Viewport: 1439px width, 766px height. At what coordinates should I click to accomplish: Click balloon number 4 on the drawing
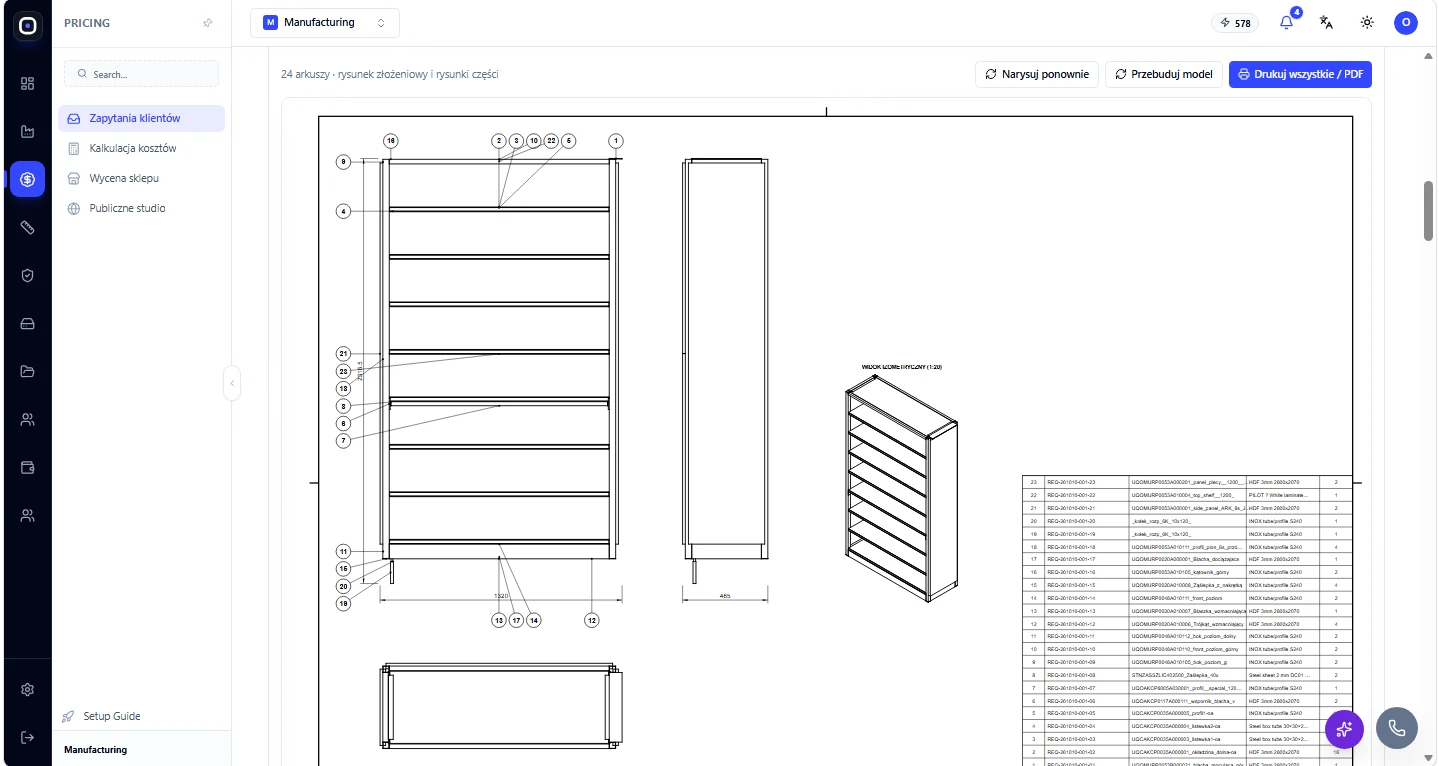[343, 211]
